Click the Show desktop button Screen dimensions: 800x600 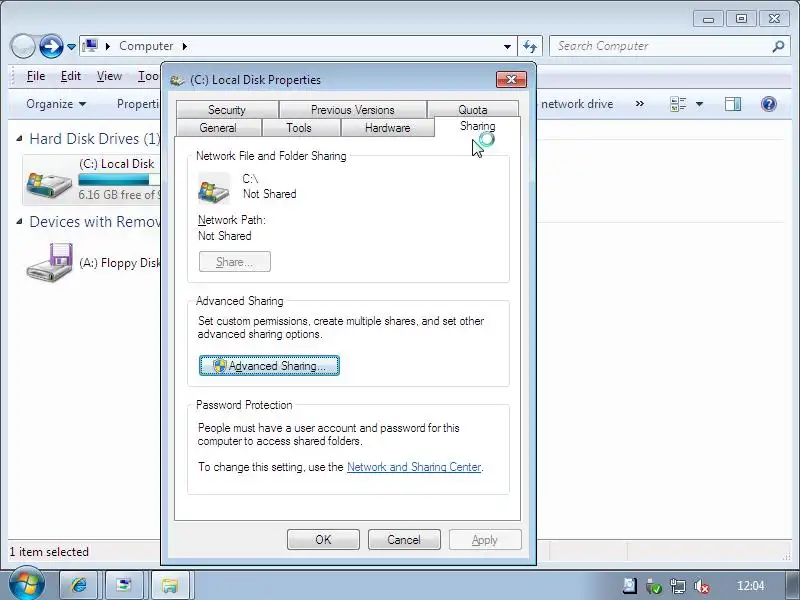[792, 585]
